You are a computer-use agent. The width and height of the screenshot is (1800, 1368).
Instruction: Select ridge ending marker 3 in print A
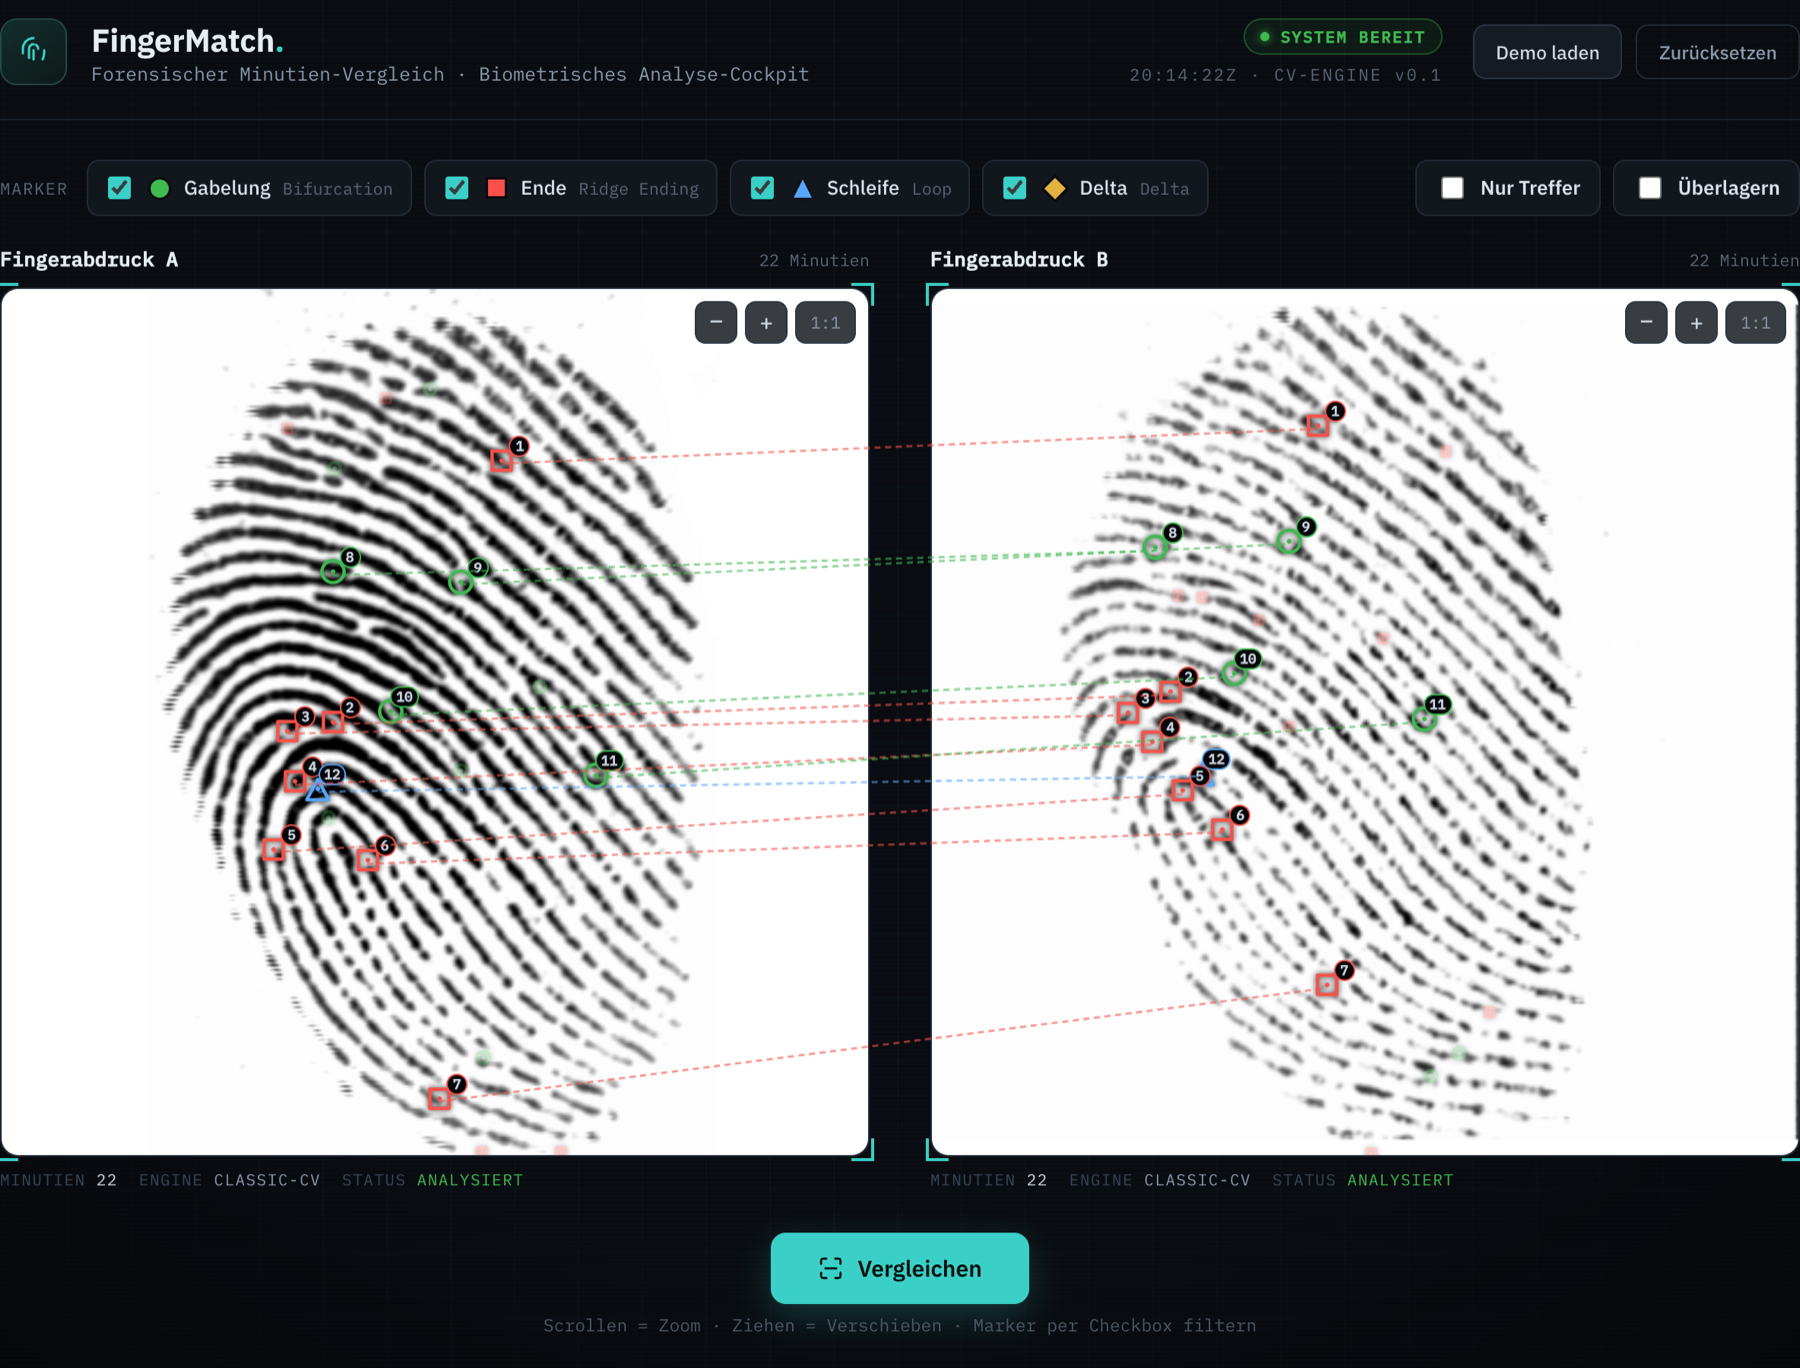[x=287, y=731]
